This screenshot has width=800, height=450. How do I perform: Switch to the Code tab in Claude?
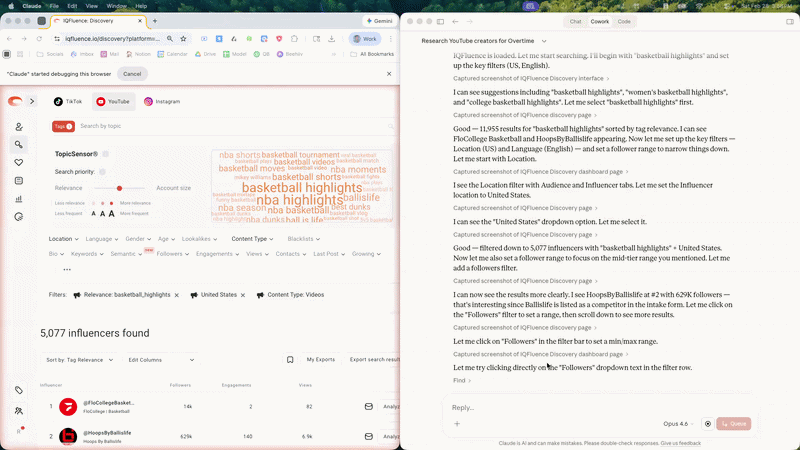(624, 21)
